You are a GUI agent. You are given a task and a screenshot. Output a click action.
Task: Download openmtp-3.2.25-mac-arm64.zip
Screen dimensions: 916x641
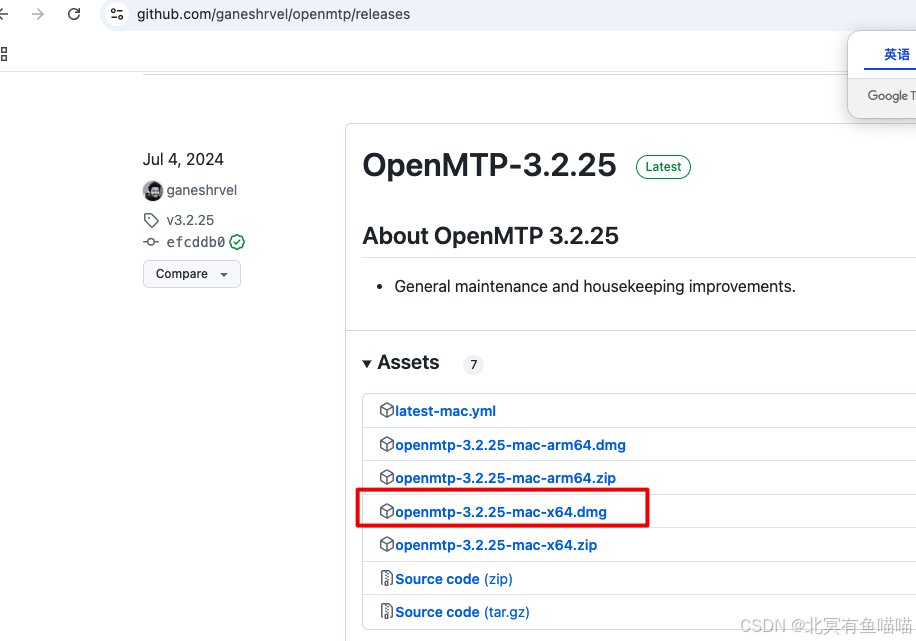[x=505, y=478]
